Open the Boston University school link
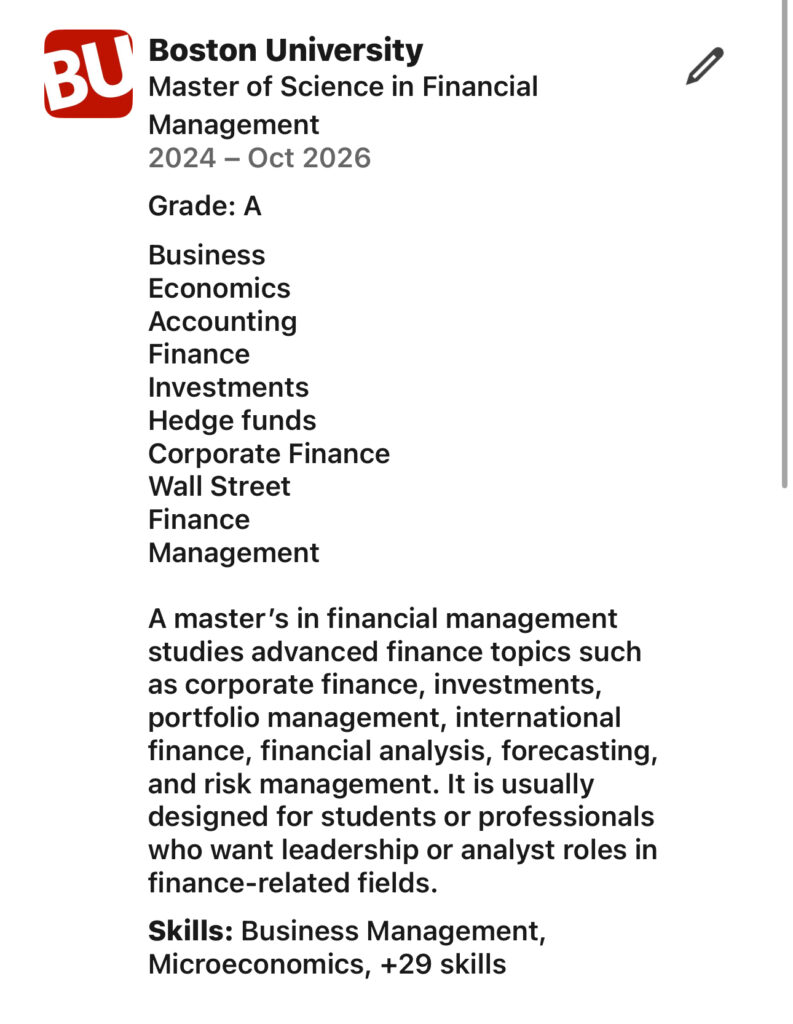The height and width of the screenshot is (1024, 793). point(285,50)
